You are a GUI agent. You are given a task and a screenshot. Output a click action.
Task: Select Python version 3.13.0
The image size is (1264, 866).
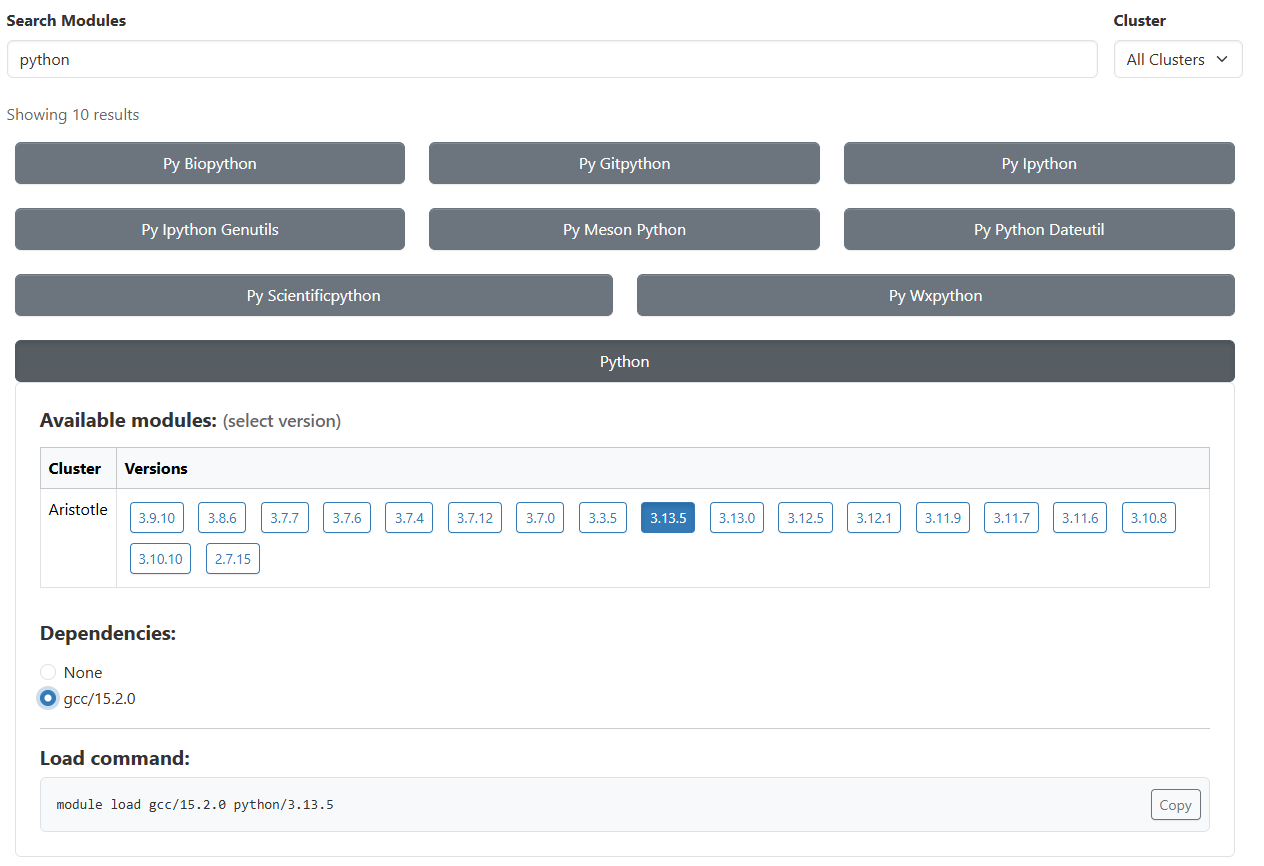[x=736, y=517]
